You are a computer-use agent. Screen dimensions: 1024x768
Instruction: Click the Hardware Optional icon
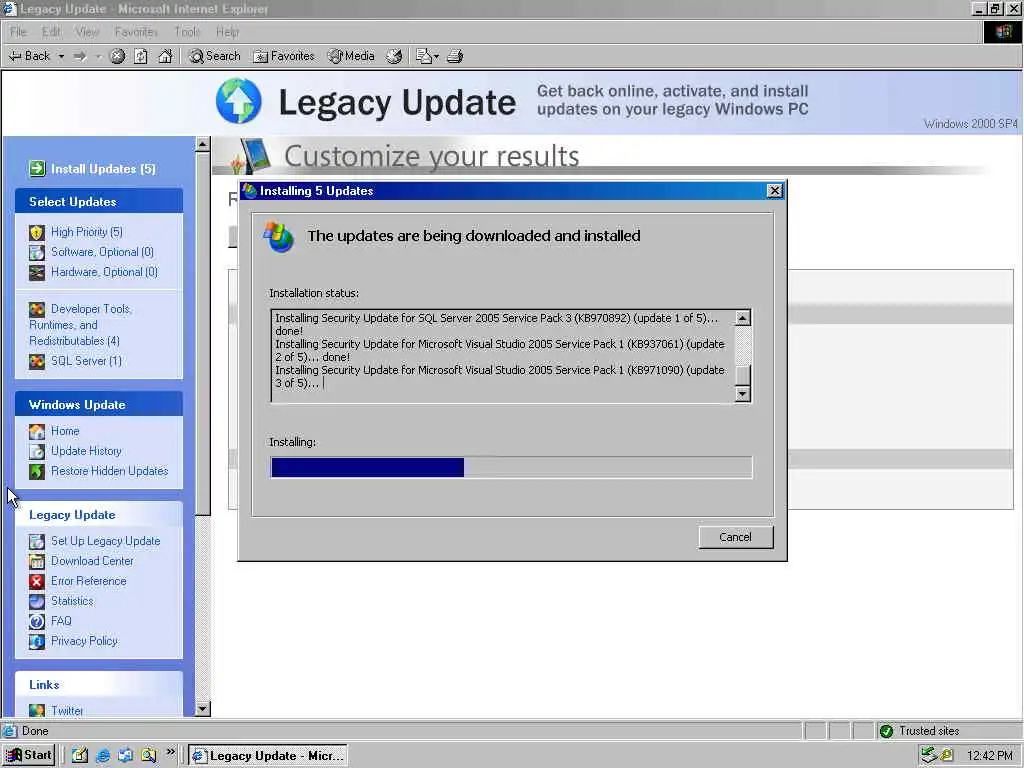tap(37, 272)
